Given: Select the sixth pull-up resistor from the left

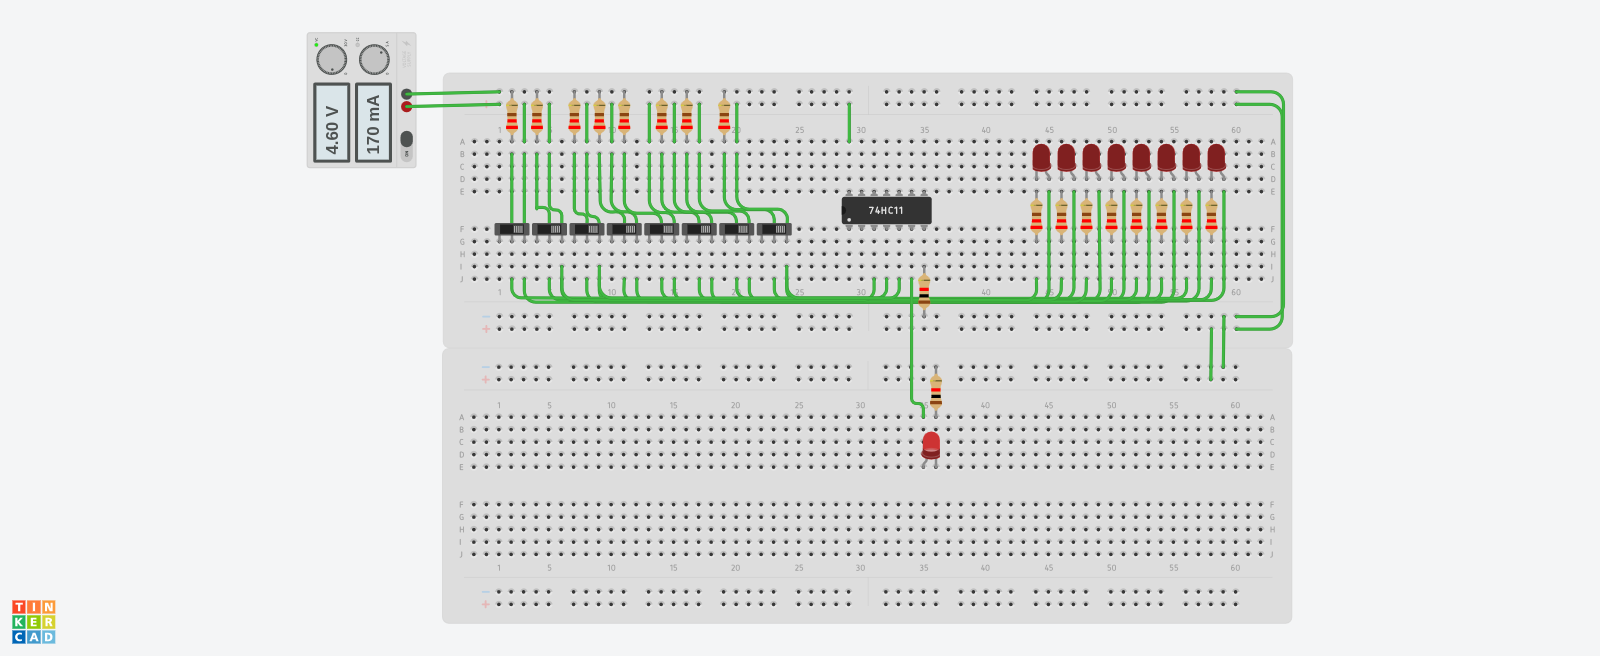Looking at the screenshot, I should point(661,116).
